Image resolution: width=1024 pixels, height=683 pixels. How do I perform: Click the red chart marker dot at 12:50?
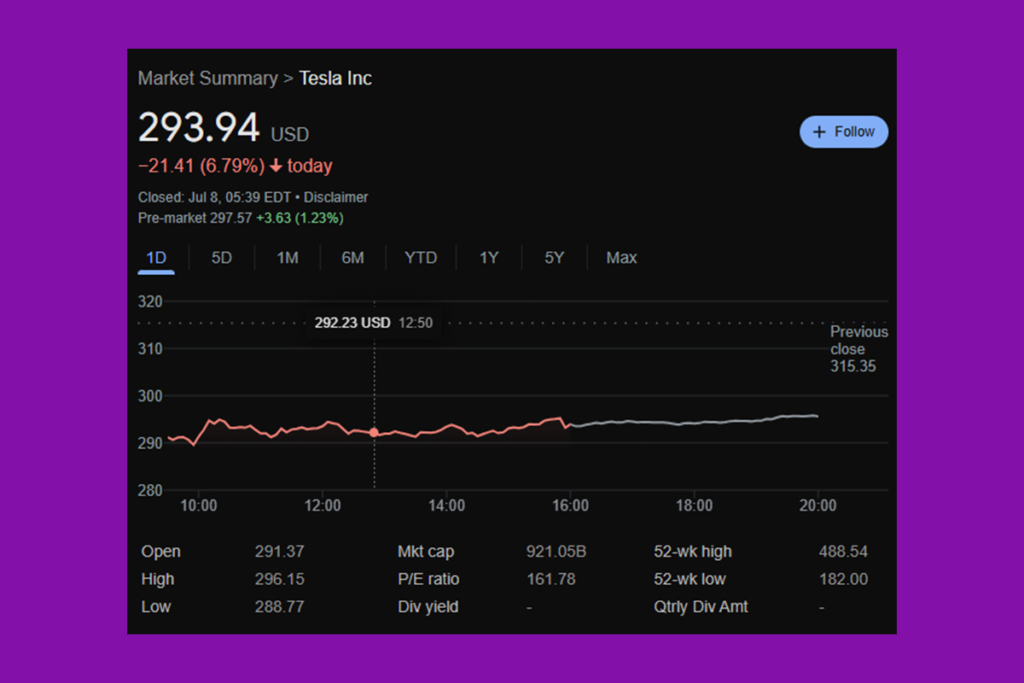pyautogui.click(x=374, y=432)
